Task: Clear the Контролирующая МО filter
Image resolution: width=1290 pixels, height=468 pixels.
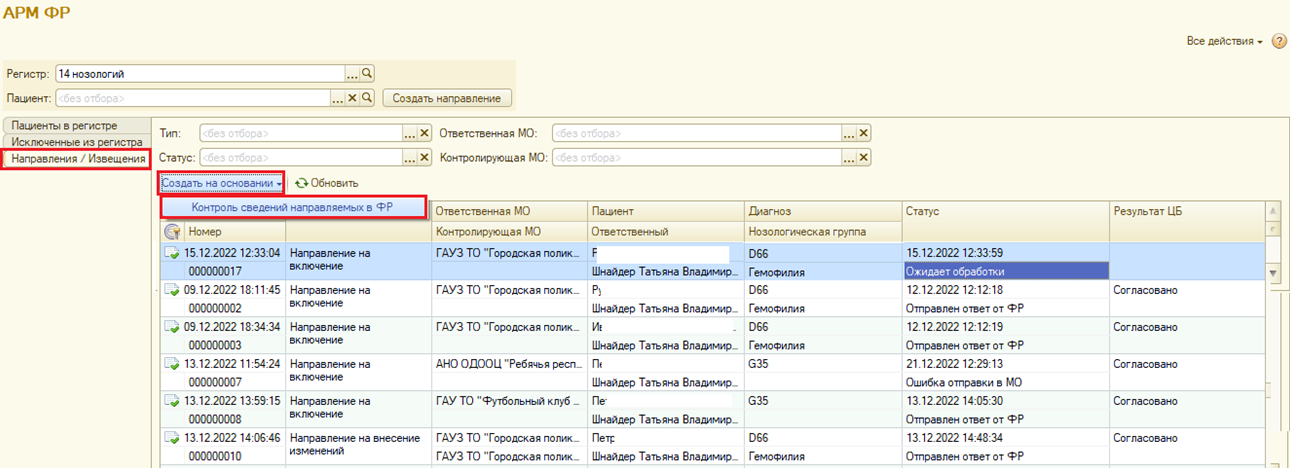Action: click(x=863, y=157)
